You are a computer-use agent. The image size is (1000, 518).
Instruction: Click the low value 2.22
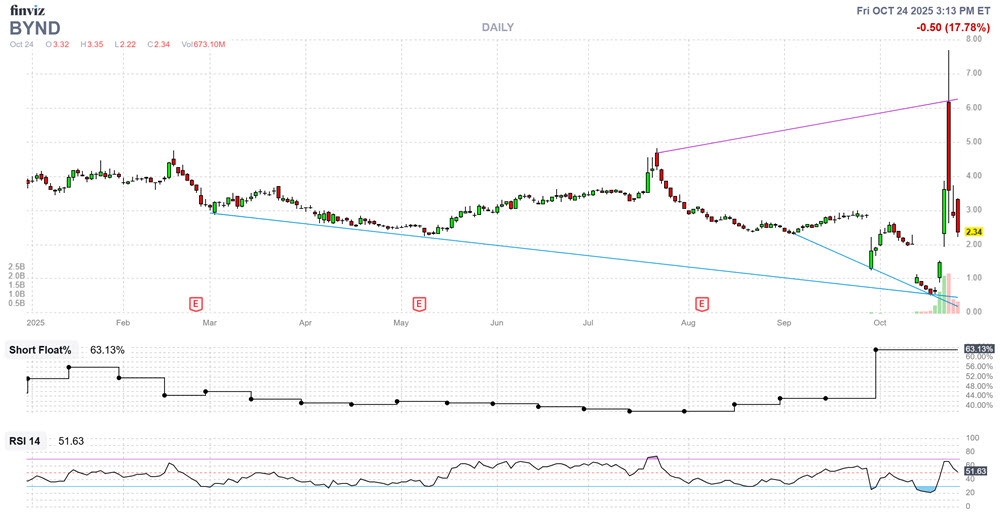(x=128, y=45)
